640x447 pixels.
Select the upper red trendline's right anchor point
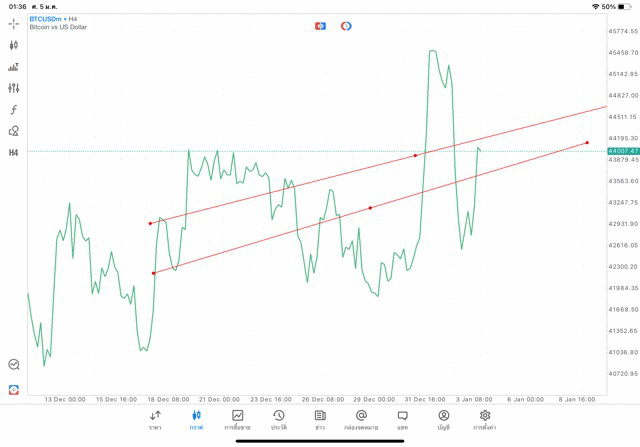415,155
